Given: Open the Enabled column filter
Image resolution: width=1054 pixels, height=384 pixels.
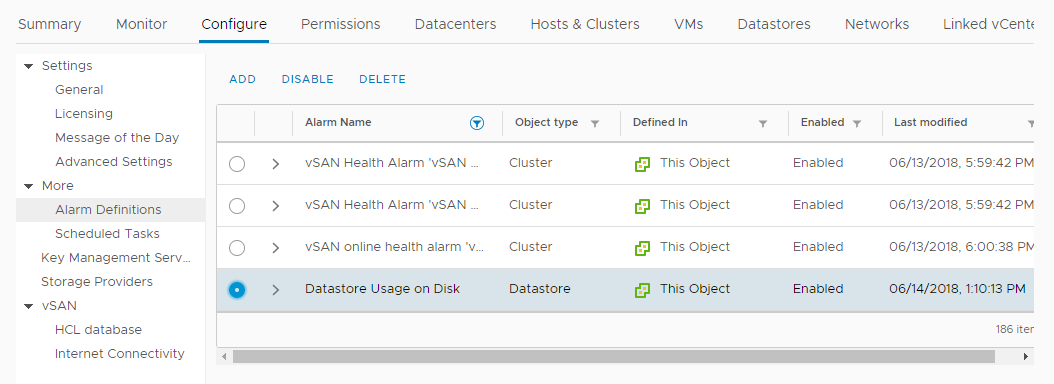Looking at the screenshot, I should coord(856,124).
